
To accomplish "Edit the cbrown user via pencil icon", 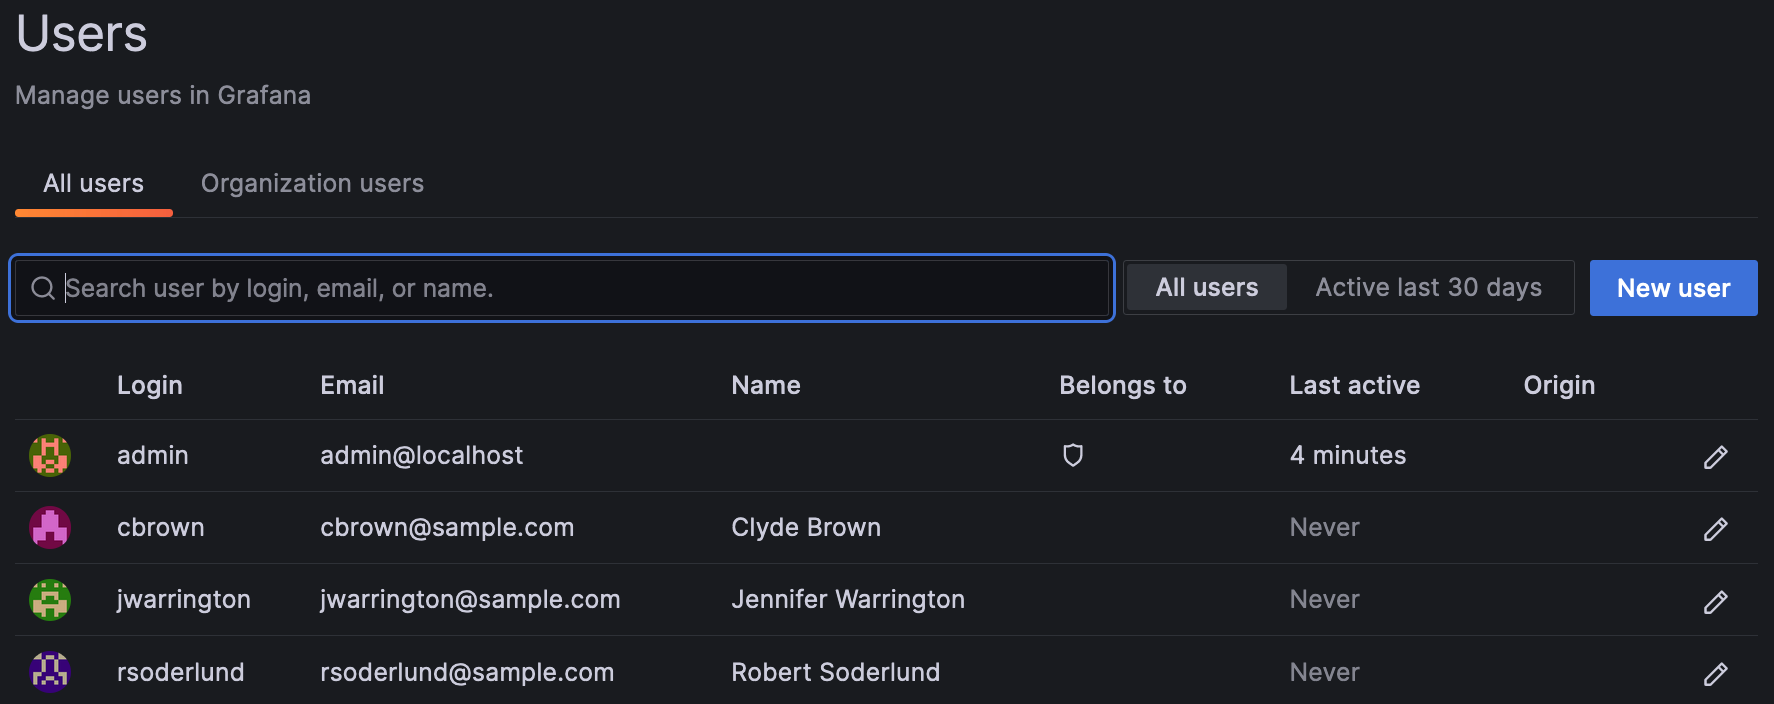I will 1715,529.
